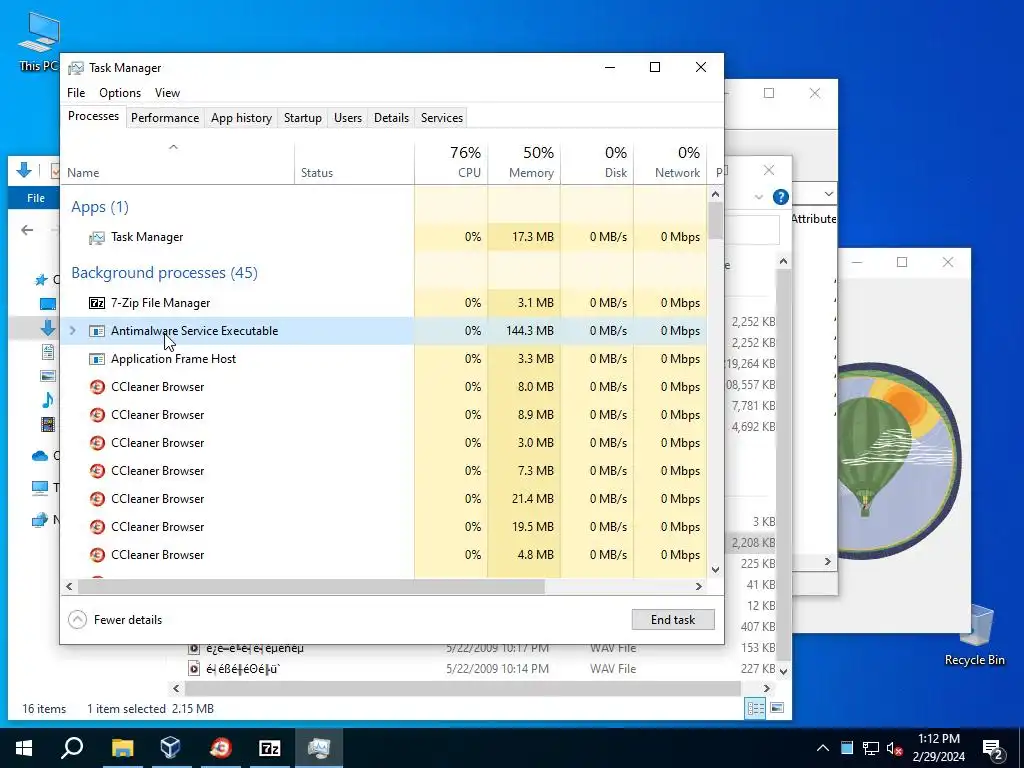
Task: Click the tray icon left of network
Action: pos(846,748)
